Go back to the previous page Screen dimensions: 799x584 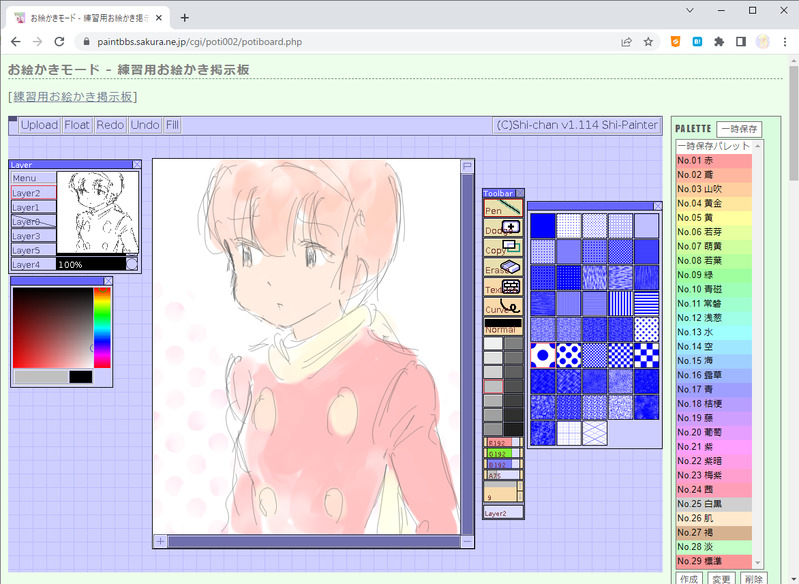[16, 42]
